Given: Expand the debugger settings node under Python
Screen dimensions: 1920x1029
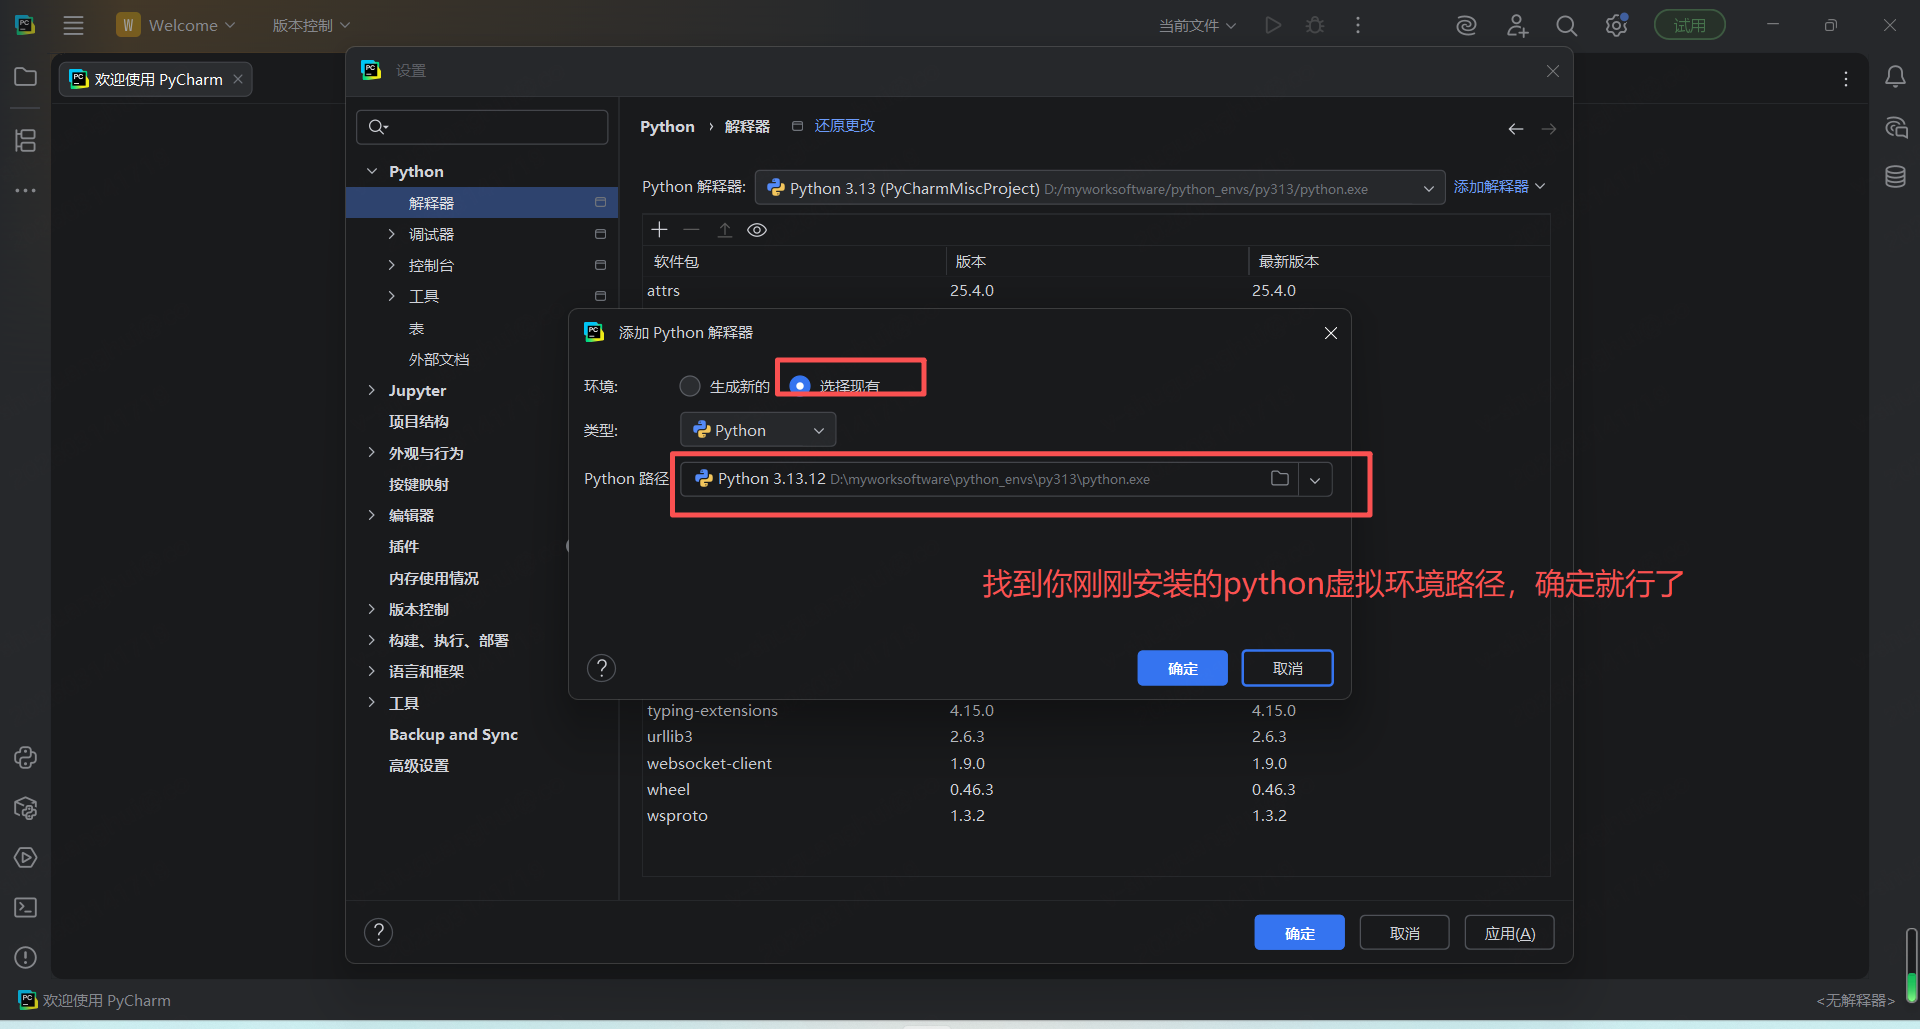Looking at the screenshot, I should 392,234.
